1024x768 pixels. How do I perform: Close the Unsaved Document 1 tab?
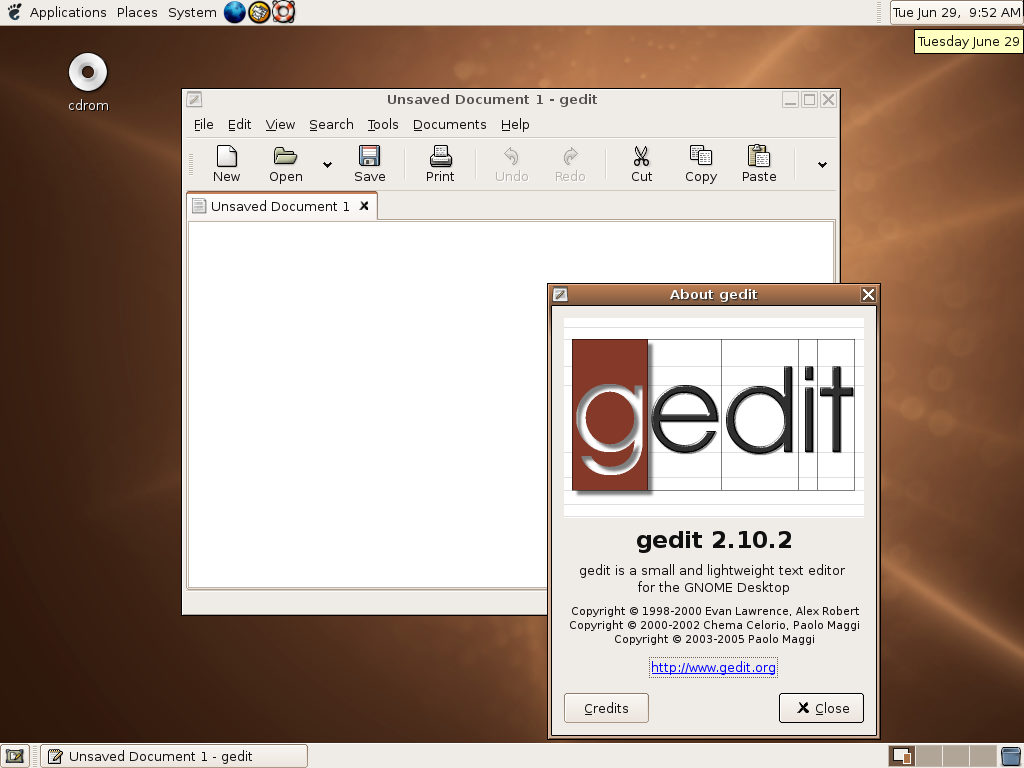(364, 206)
